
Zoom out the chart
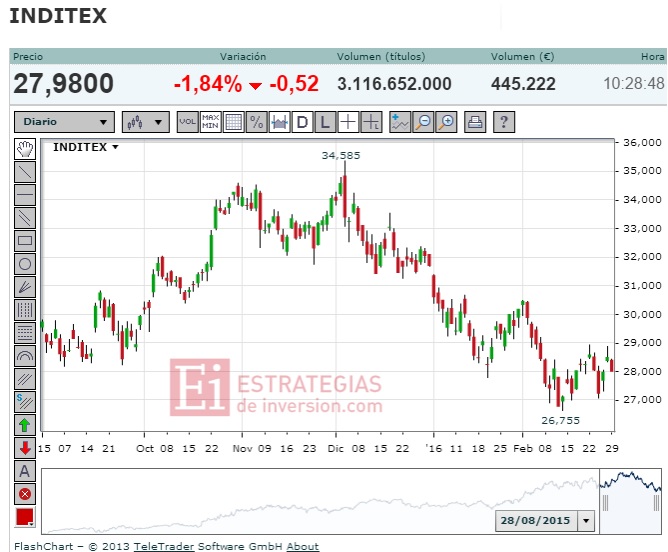423,122
